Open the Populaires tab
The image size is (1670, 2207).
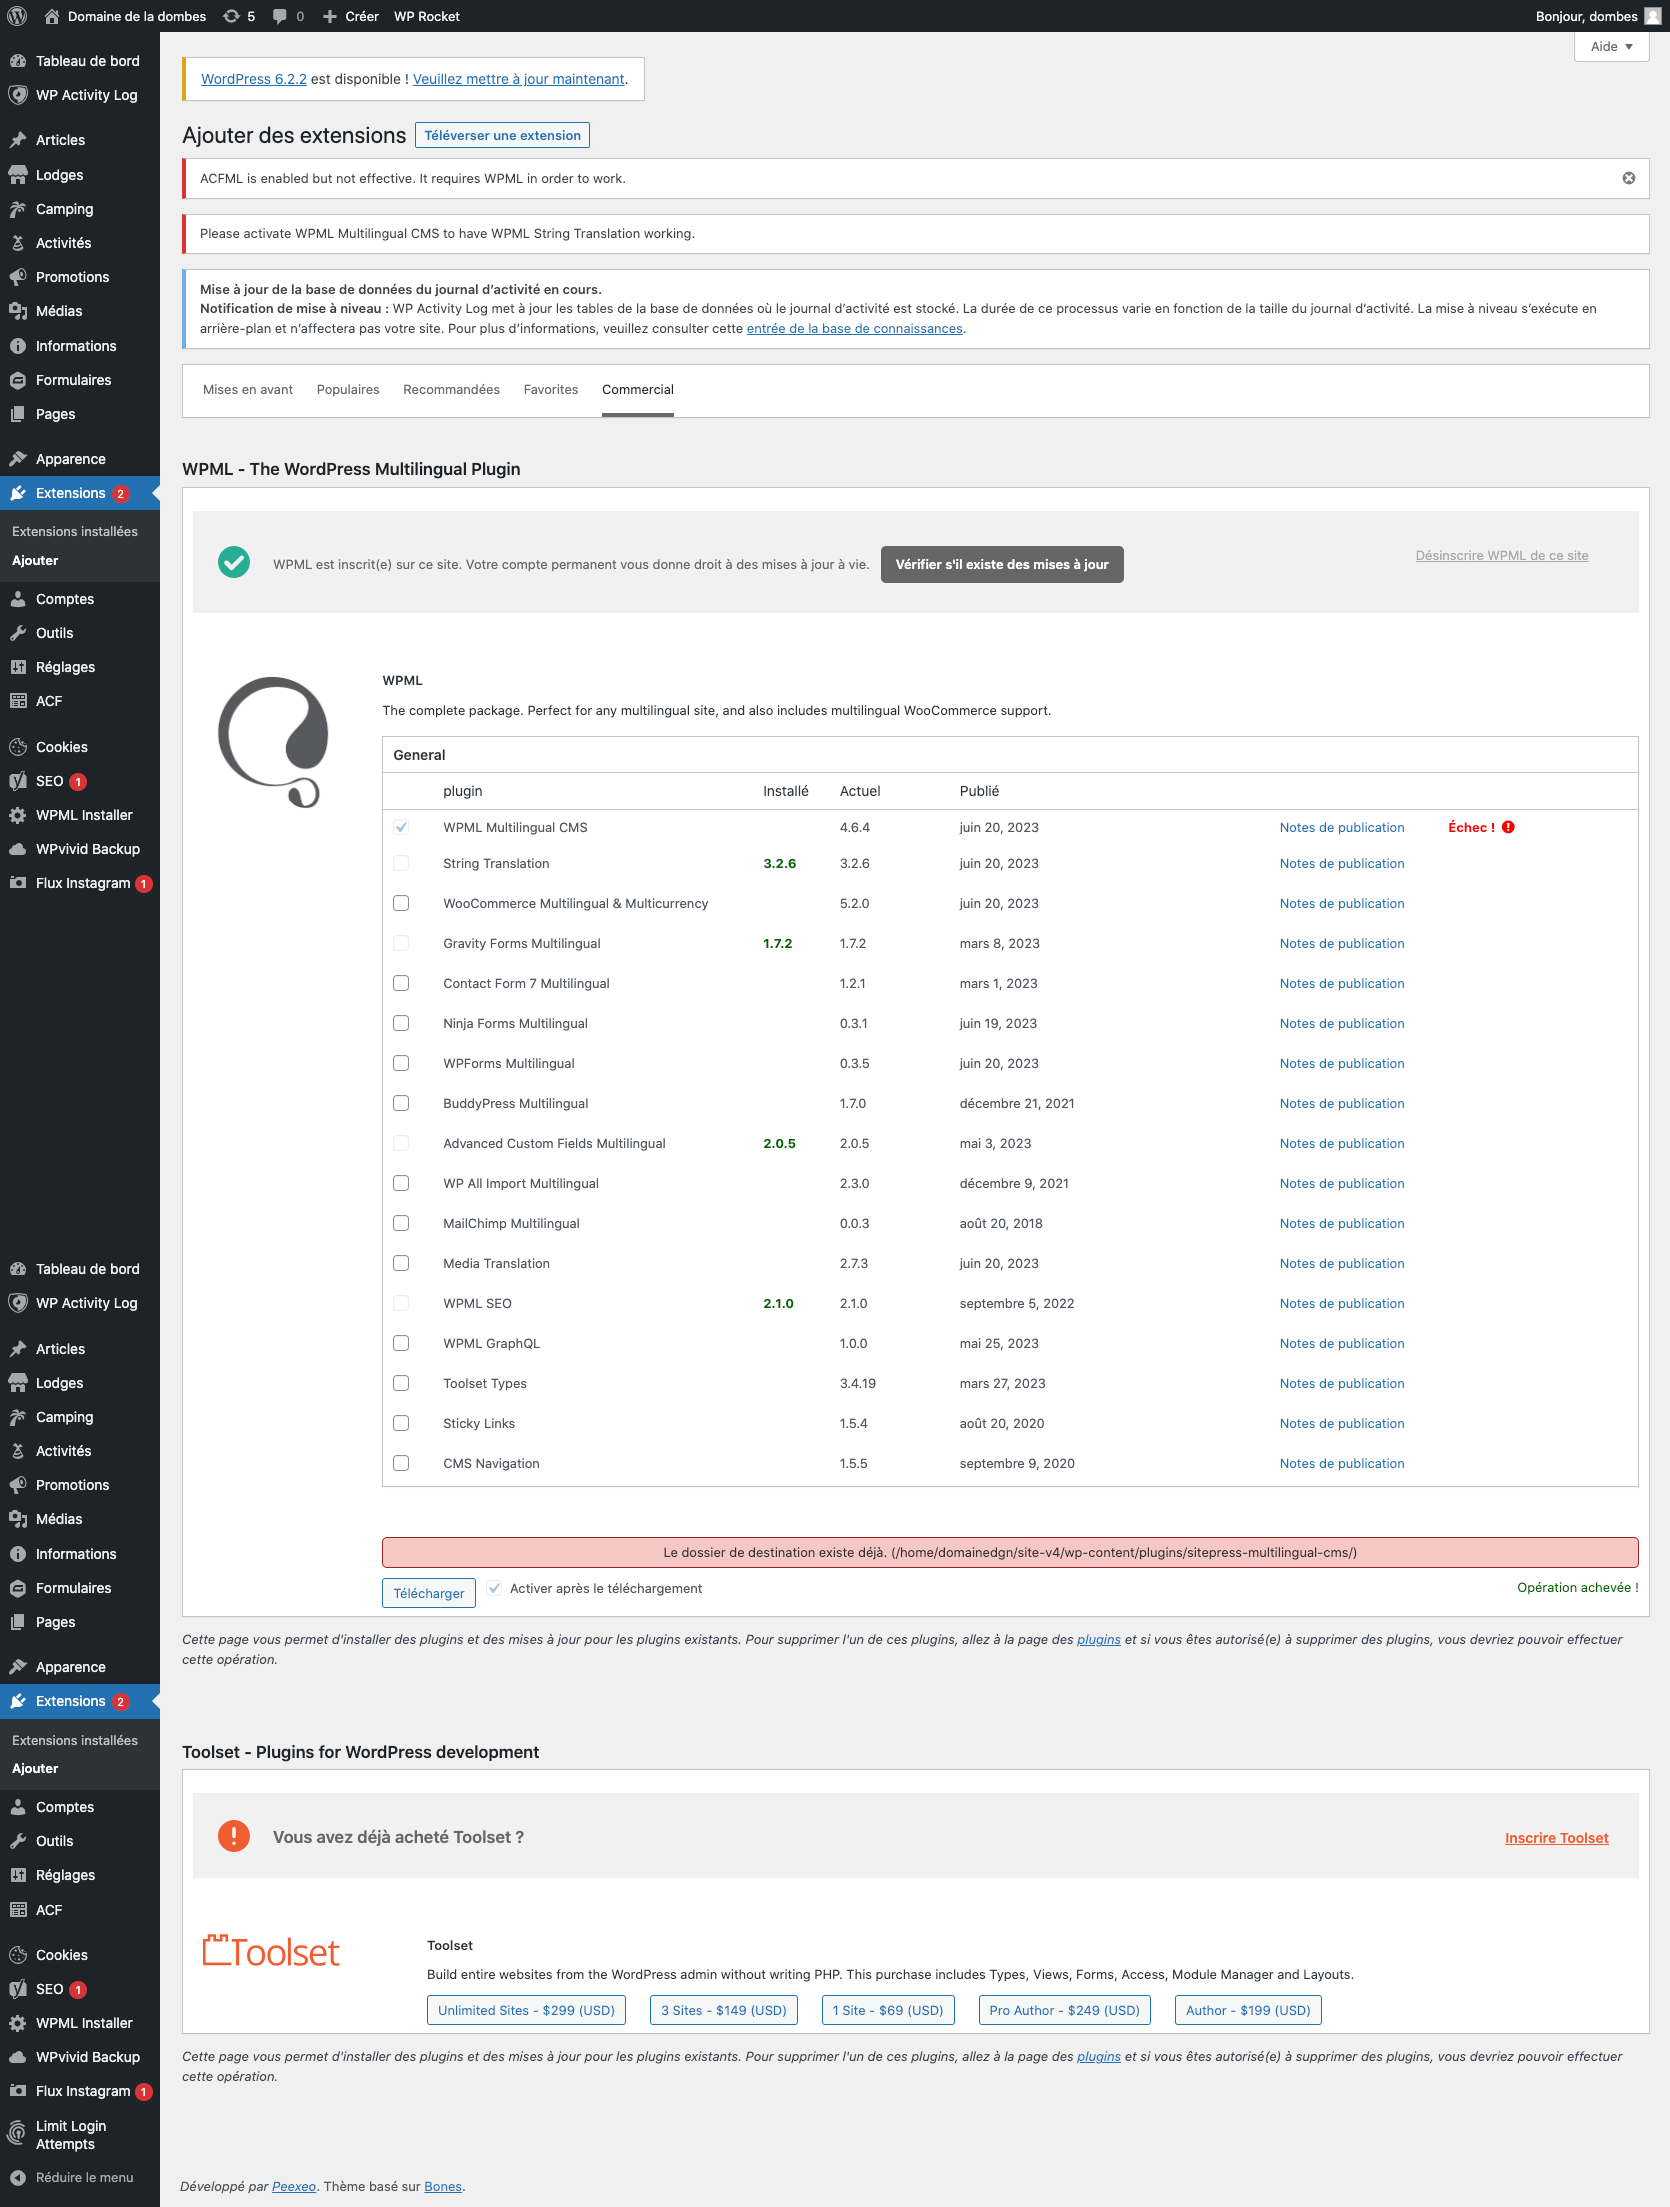click(348, 390)
